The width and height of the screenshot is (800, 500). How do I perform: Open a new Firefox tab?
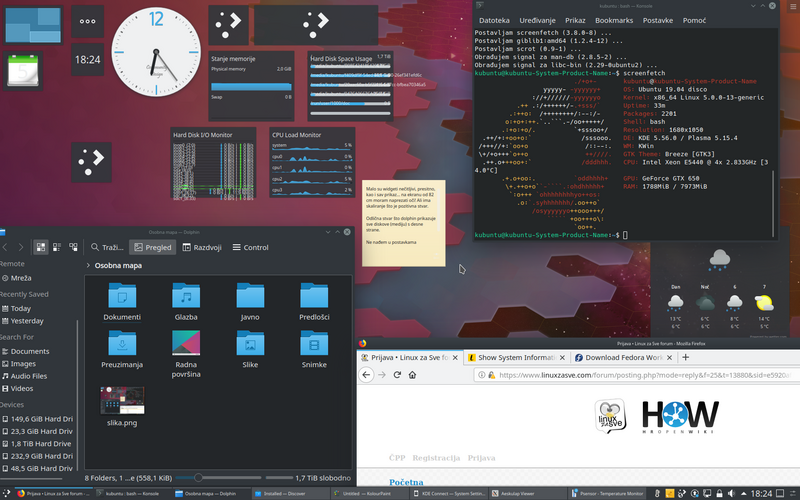coord(685,357)
